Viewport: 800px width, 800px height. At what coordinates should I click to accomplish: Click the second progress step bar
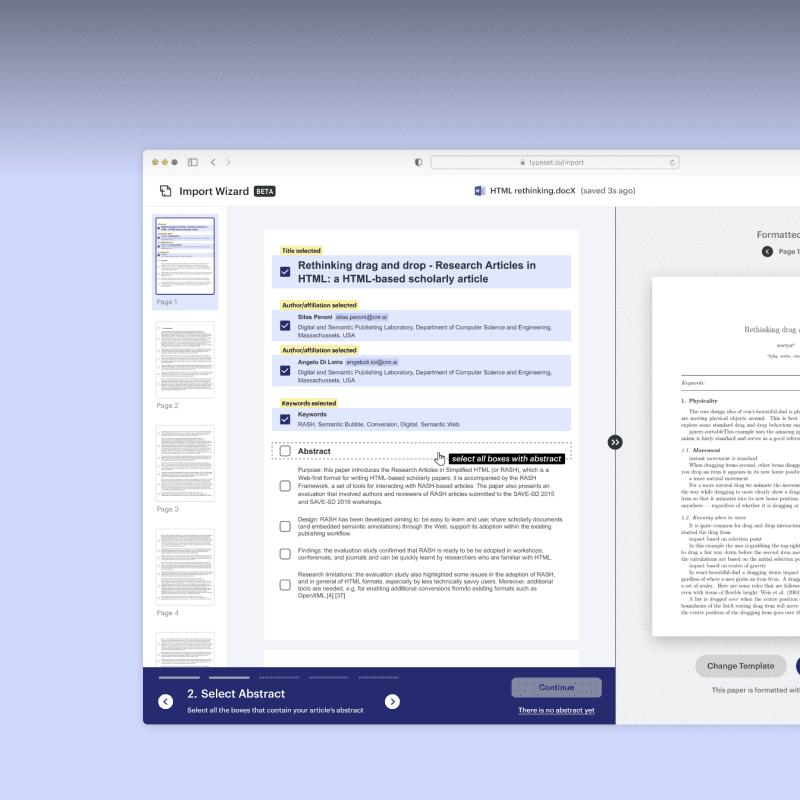point(229,678)
